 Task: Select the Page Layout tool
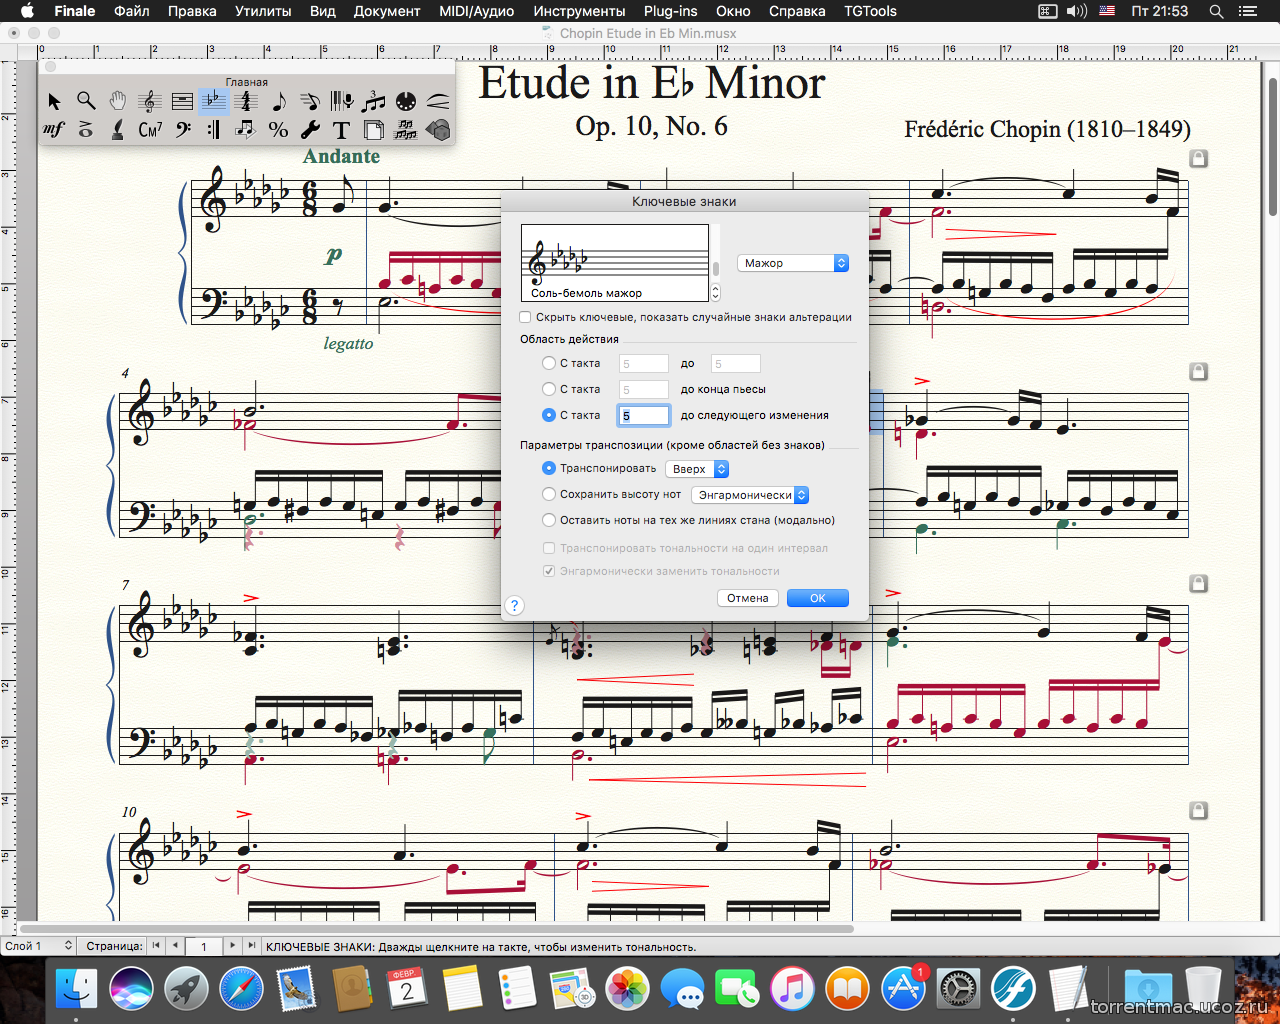[374, 129]
